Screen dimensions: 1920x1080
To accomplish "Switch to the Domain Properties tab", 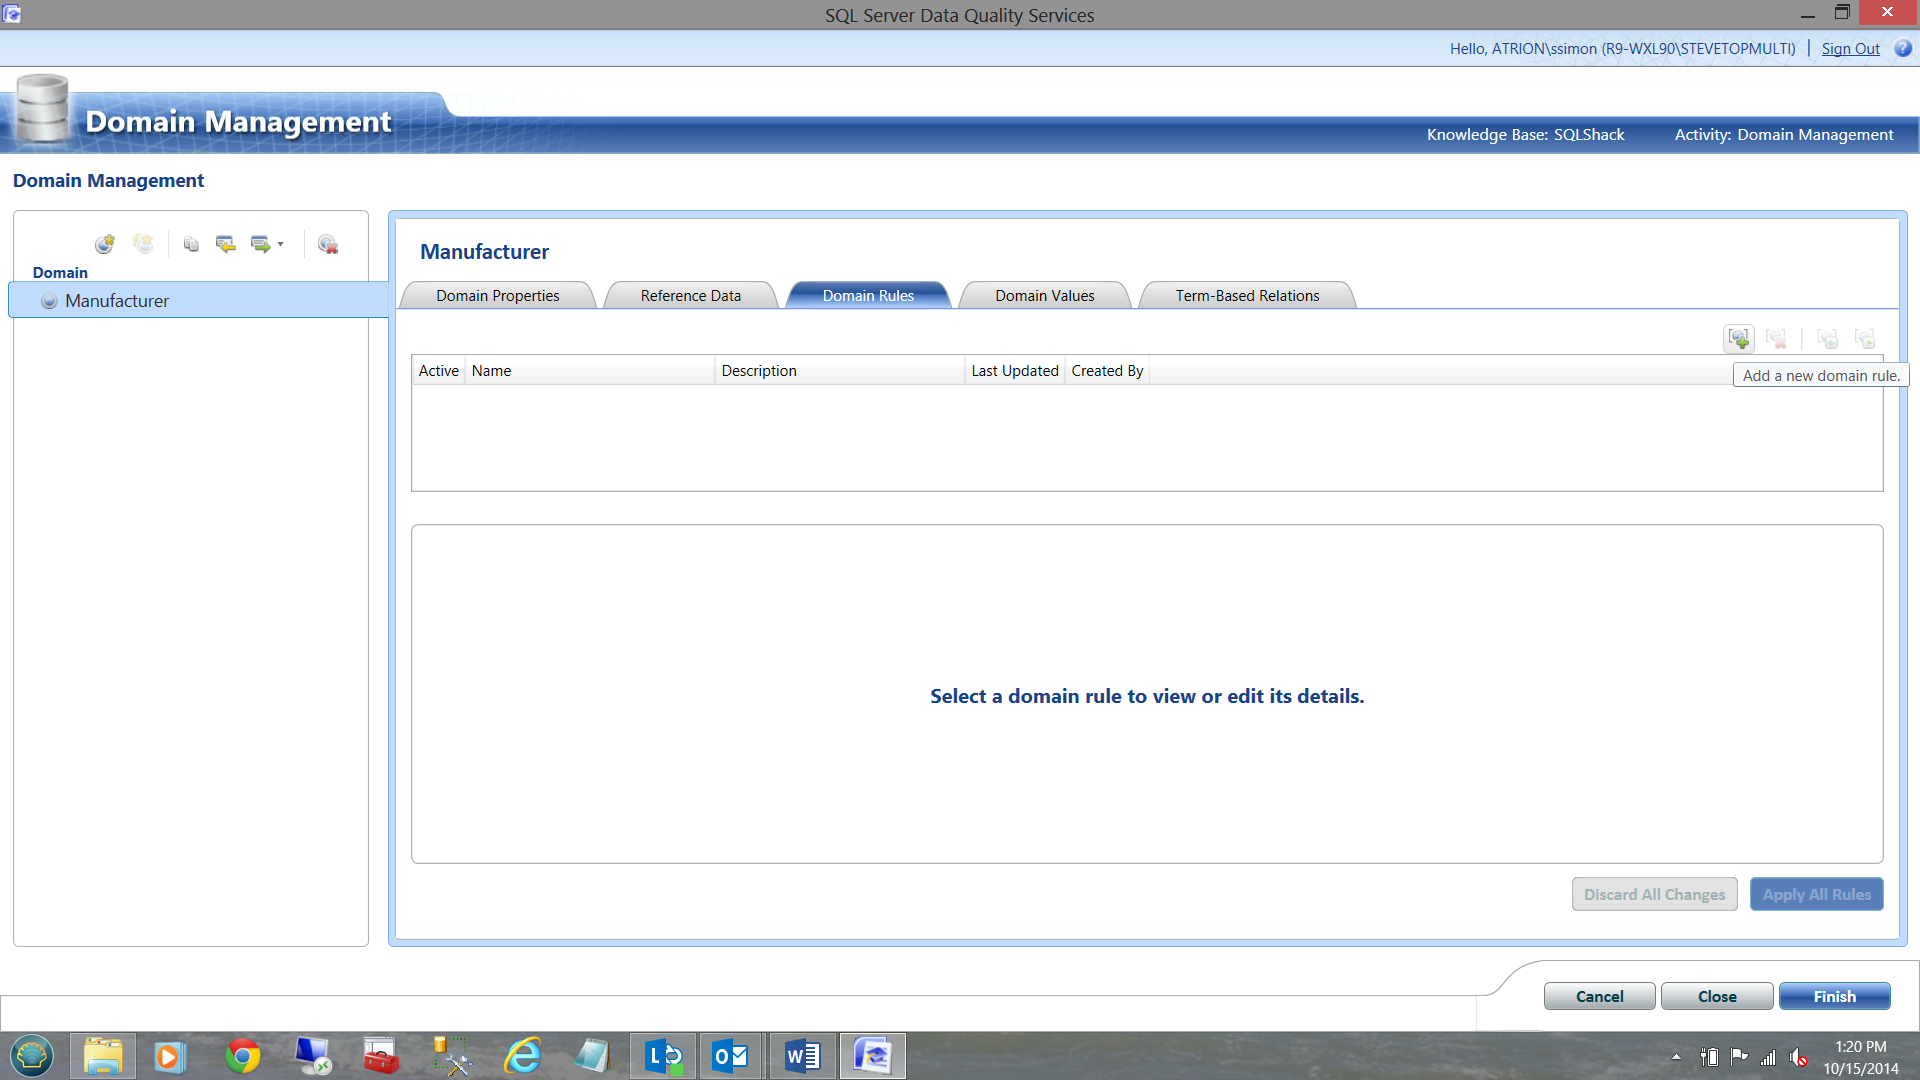I will [x=497, y=295].
